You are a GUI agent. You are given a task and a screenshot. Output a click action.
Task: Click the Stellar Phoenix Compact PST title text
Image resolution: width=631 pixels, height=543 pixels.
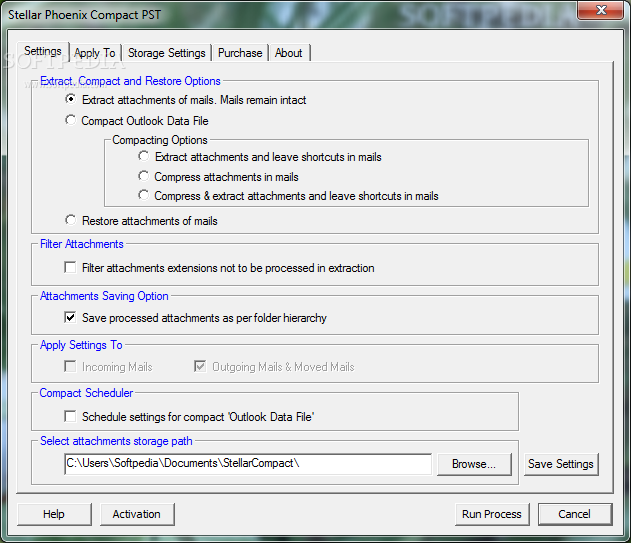point(85,15)
